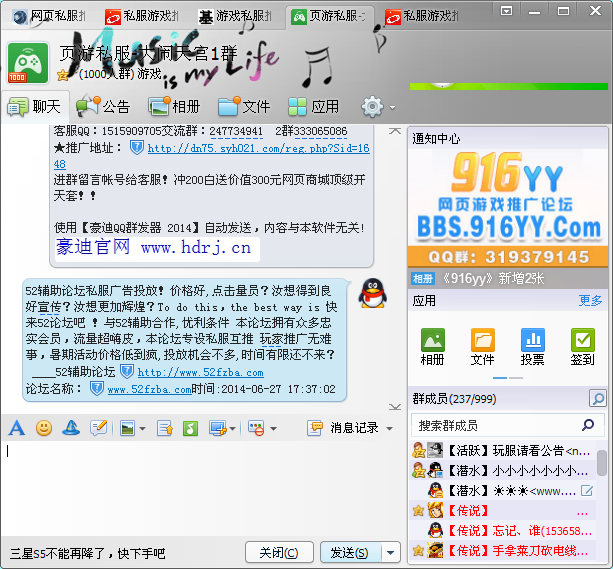Click the green music note toolbar icon
The image size is (613, 569).
(x=190, y=428)
